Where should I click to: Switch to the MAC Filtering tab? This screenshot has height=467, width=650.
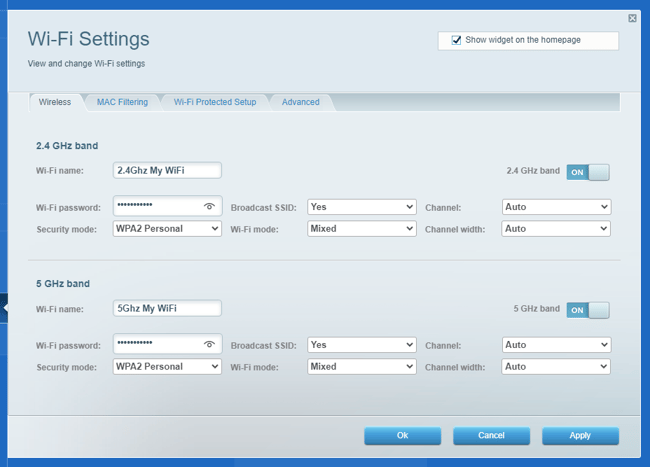click(x=122, y=102)
